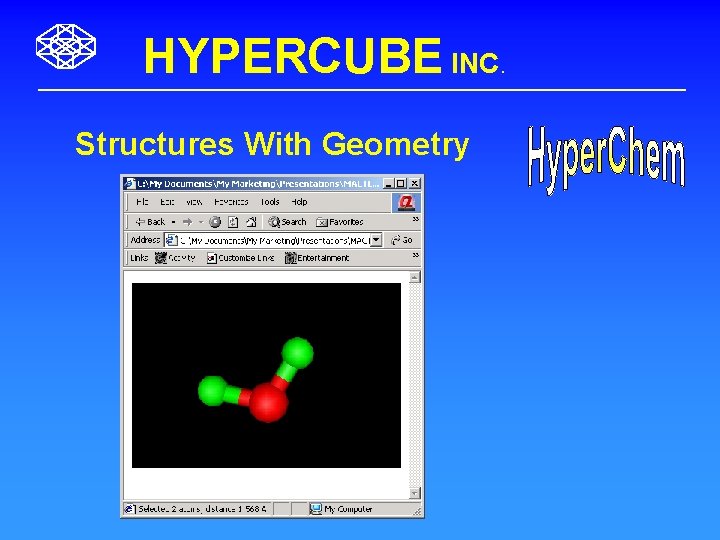Click the HyperChem wordart logo
The image size is (720, 540).
click(x=607, y=160)
